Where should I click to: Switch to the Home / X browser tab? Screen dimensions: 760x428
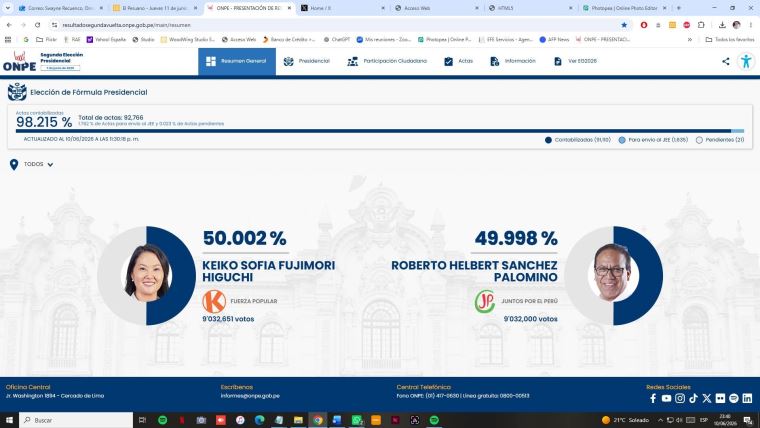pyautogui.click(x=343, y=8)
